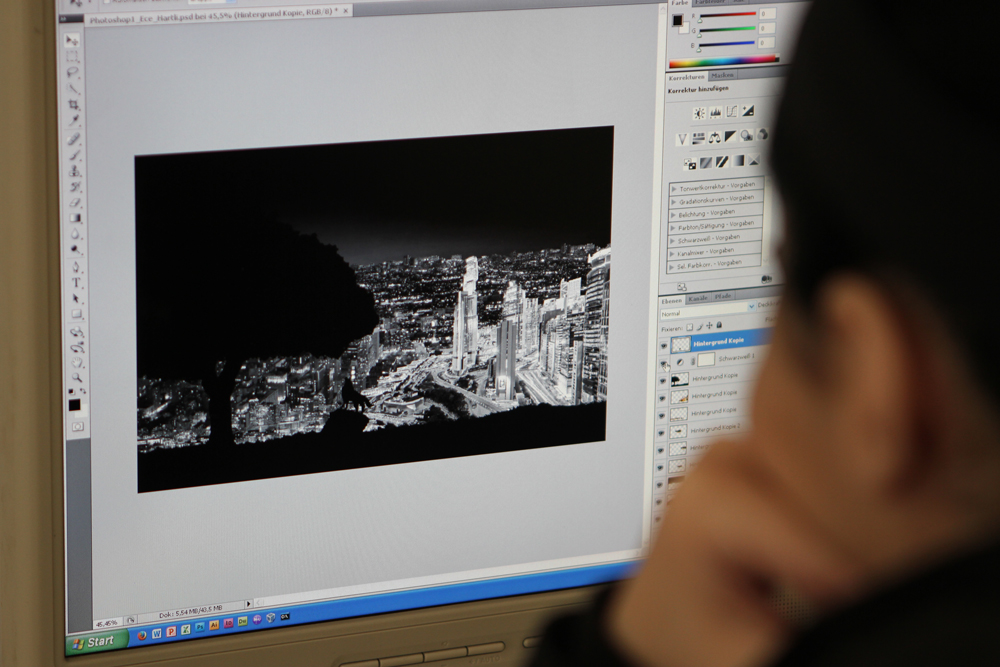Toggle Quick Mask mode in toolbox
This screenshot has width=1000, height=667.
[x=78, y=427]
